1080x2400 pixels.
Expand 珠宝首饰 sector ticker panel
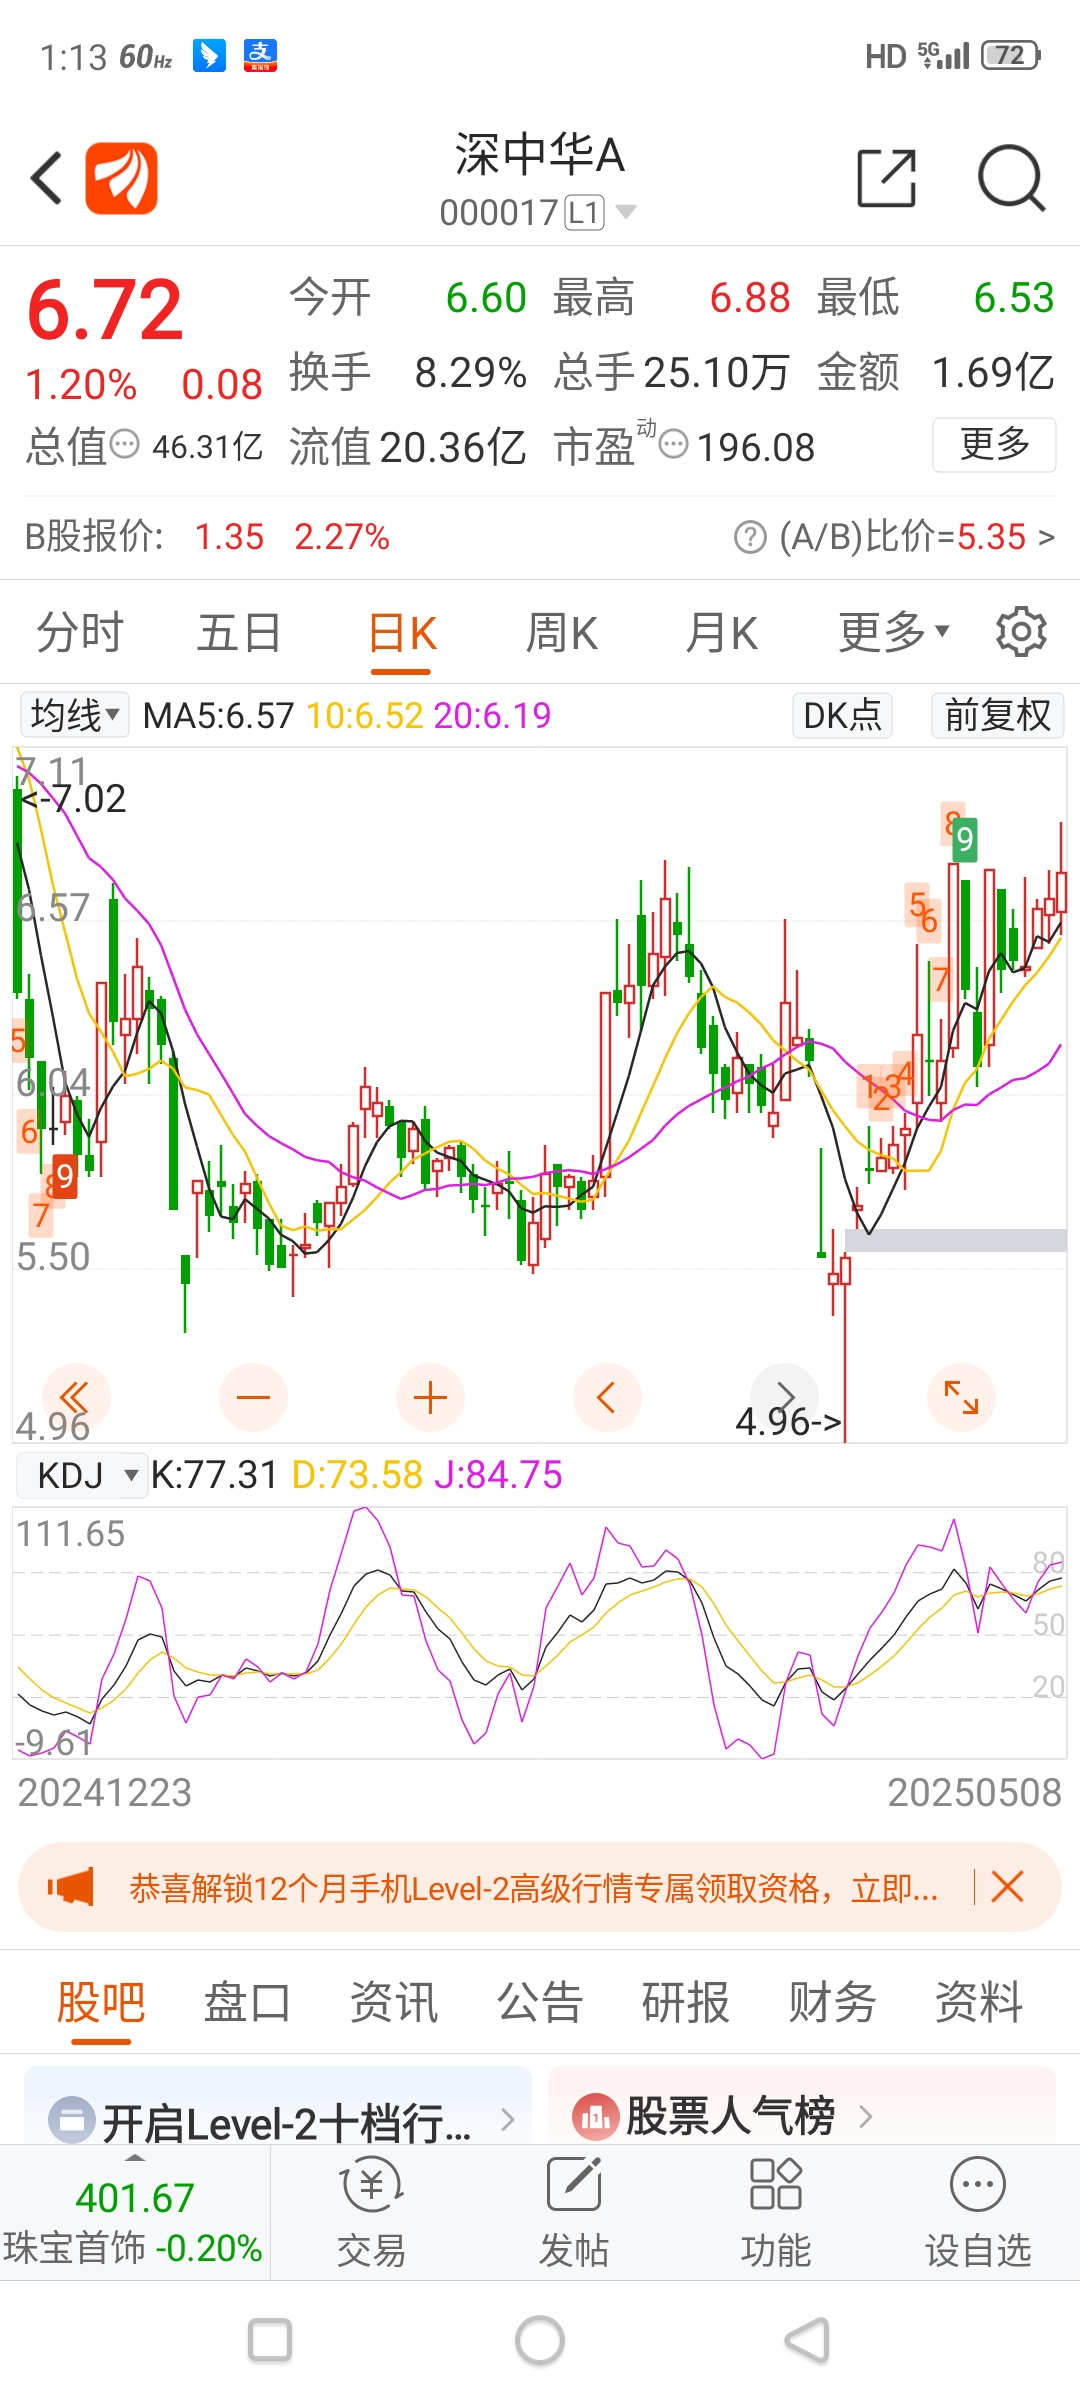(134, 2212)
